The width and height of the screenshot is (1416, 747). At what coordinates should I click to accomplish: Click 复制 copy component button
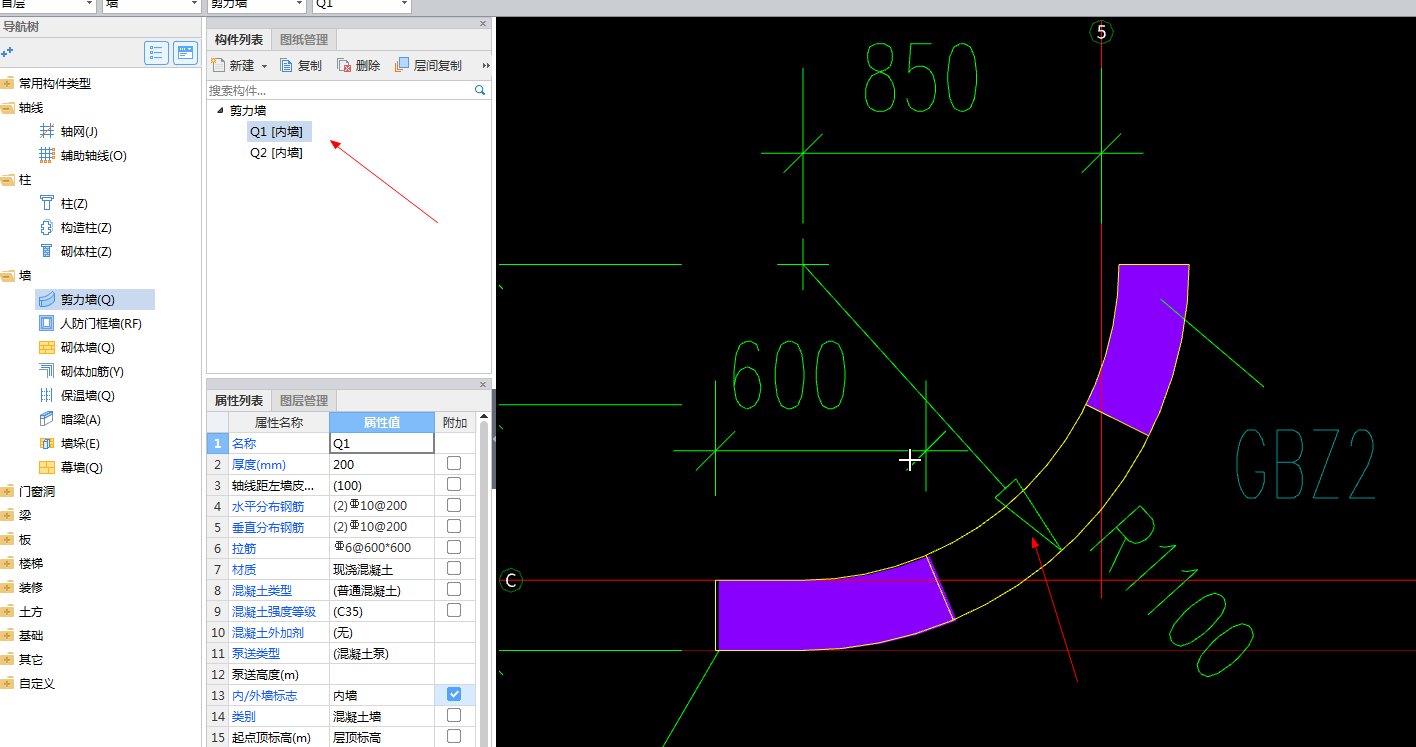pos(301,65)
